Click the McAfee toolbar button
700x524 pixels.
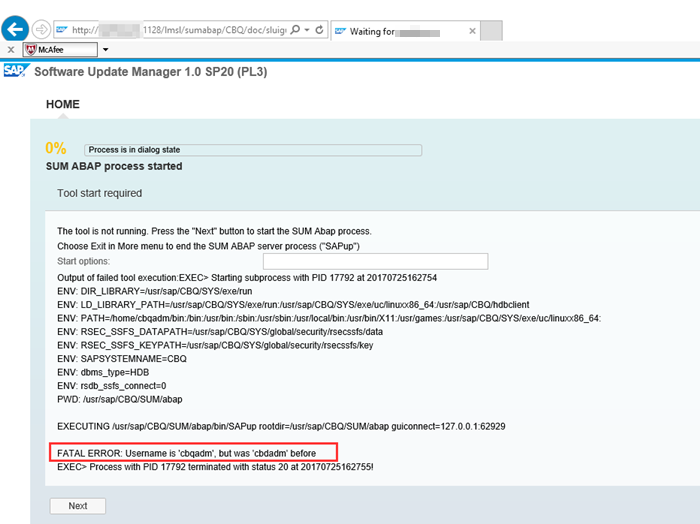[x=60, y=50]
